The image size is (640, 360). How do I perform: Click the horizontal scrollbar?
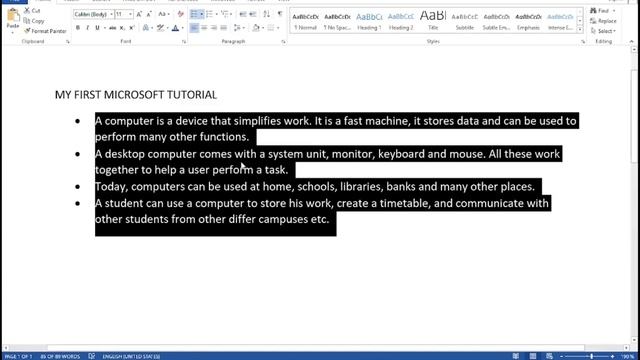pos(316,348)
